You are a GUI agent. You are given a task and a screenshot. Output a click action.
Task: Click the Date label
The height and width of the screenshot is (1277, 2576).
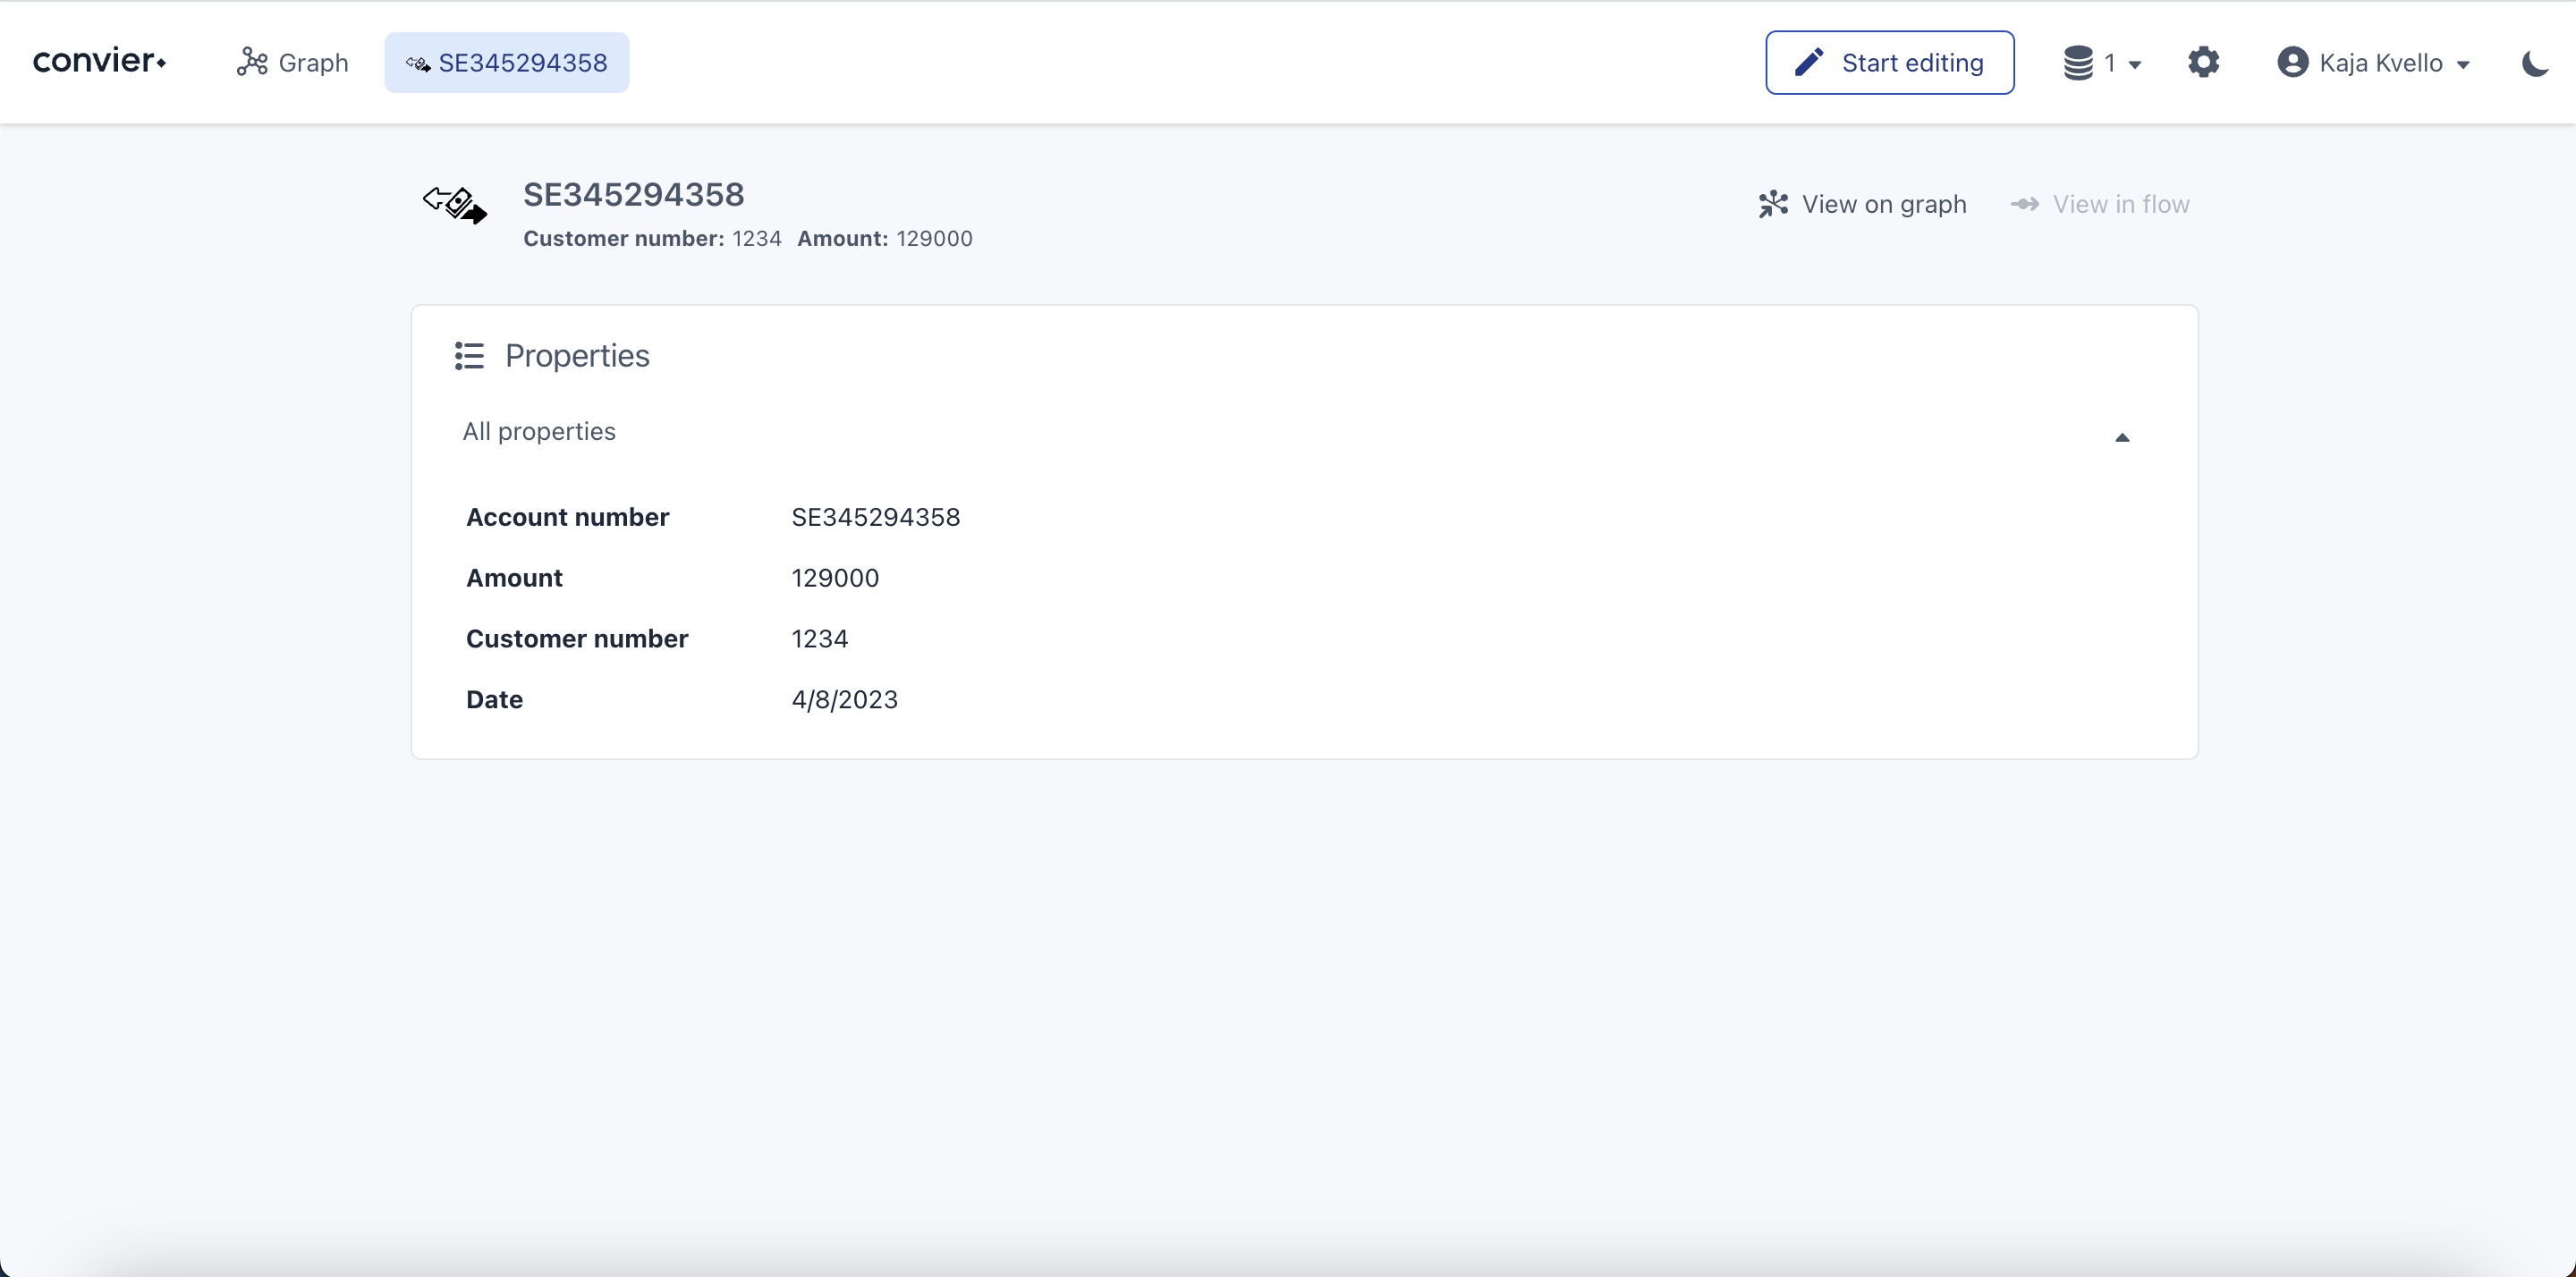click(494, 699)
